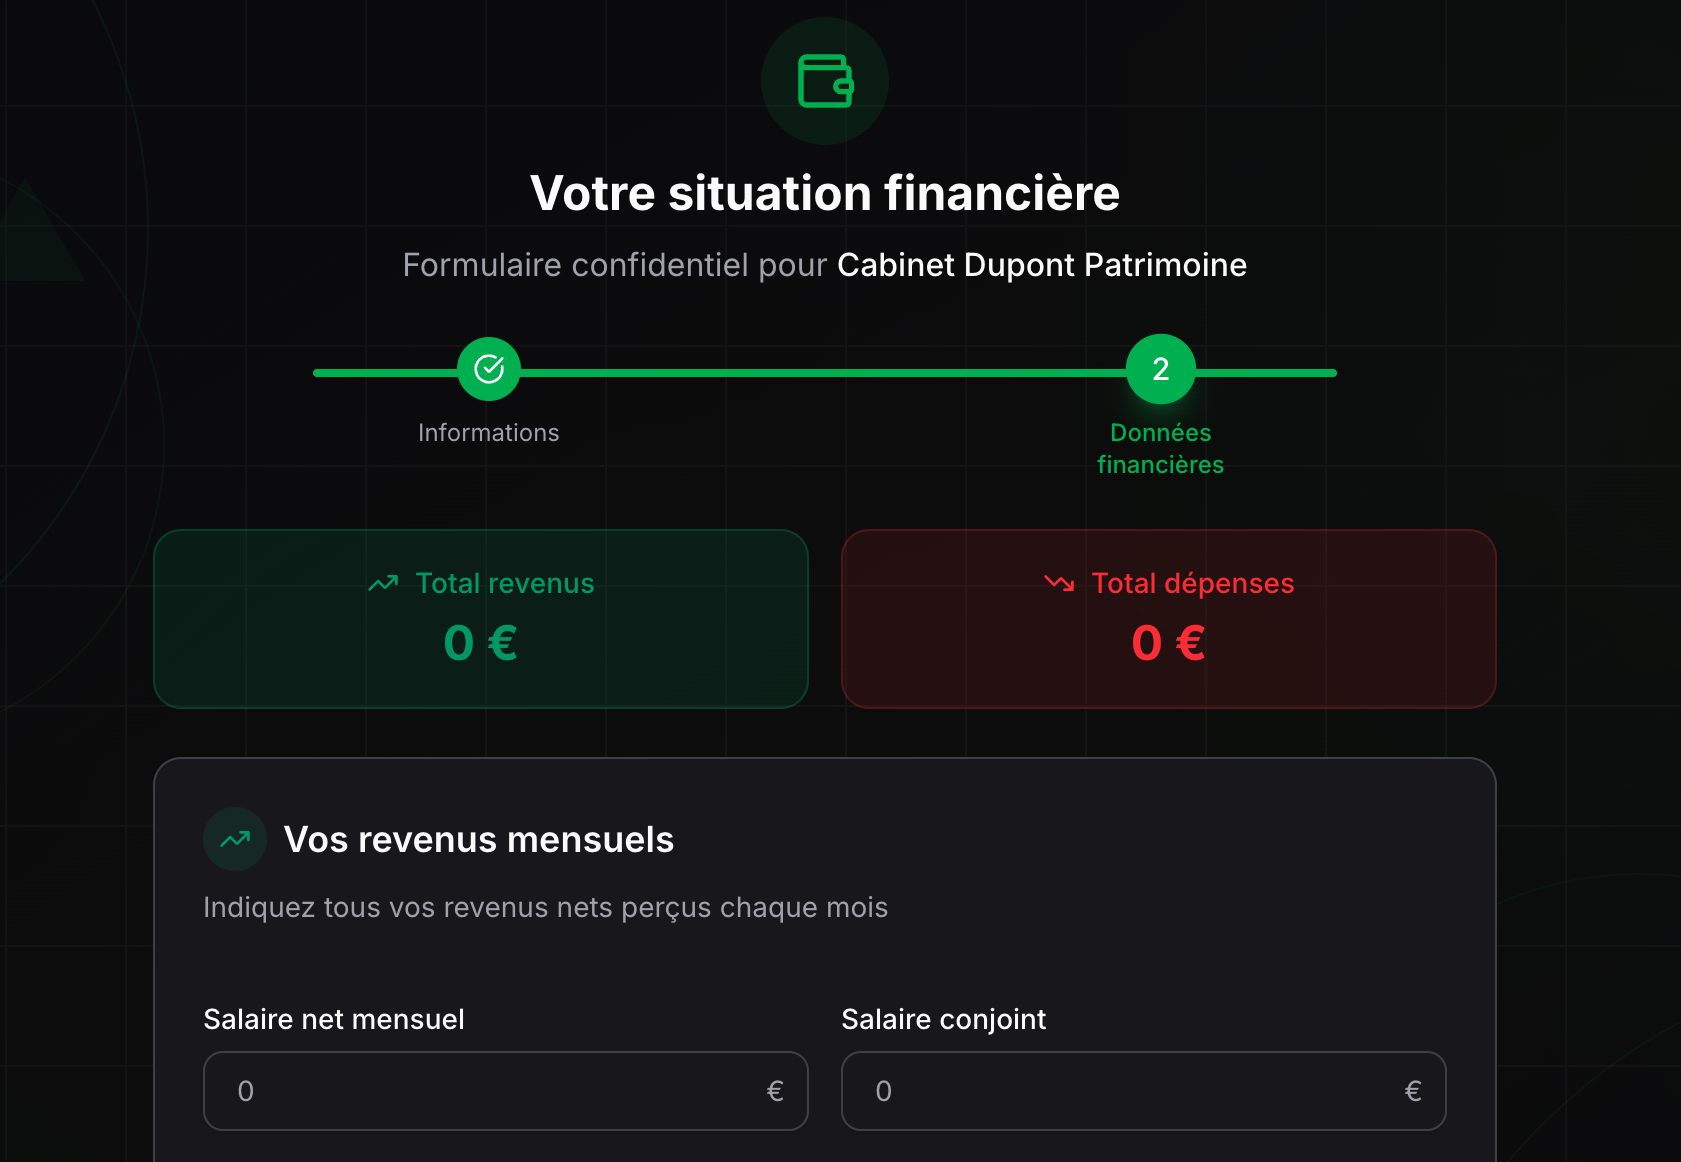Select the circle labeled 2 on the stepper
Screen dimensions: 1681x1162
tap(1160, 369)
